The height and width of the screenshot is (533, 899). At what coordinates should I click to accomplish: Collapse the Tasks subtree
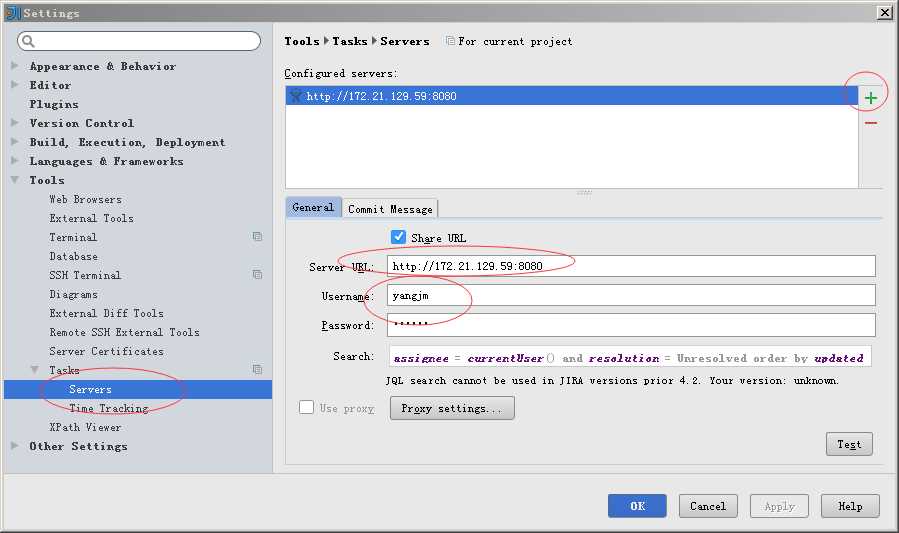click(35, 370)
